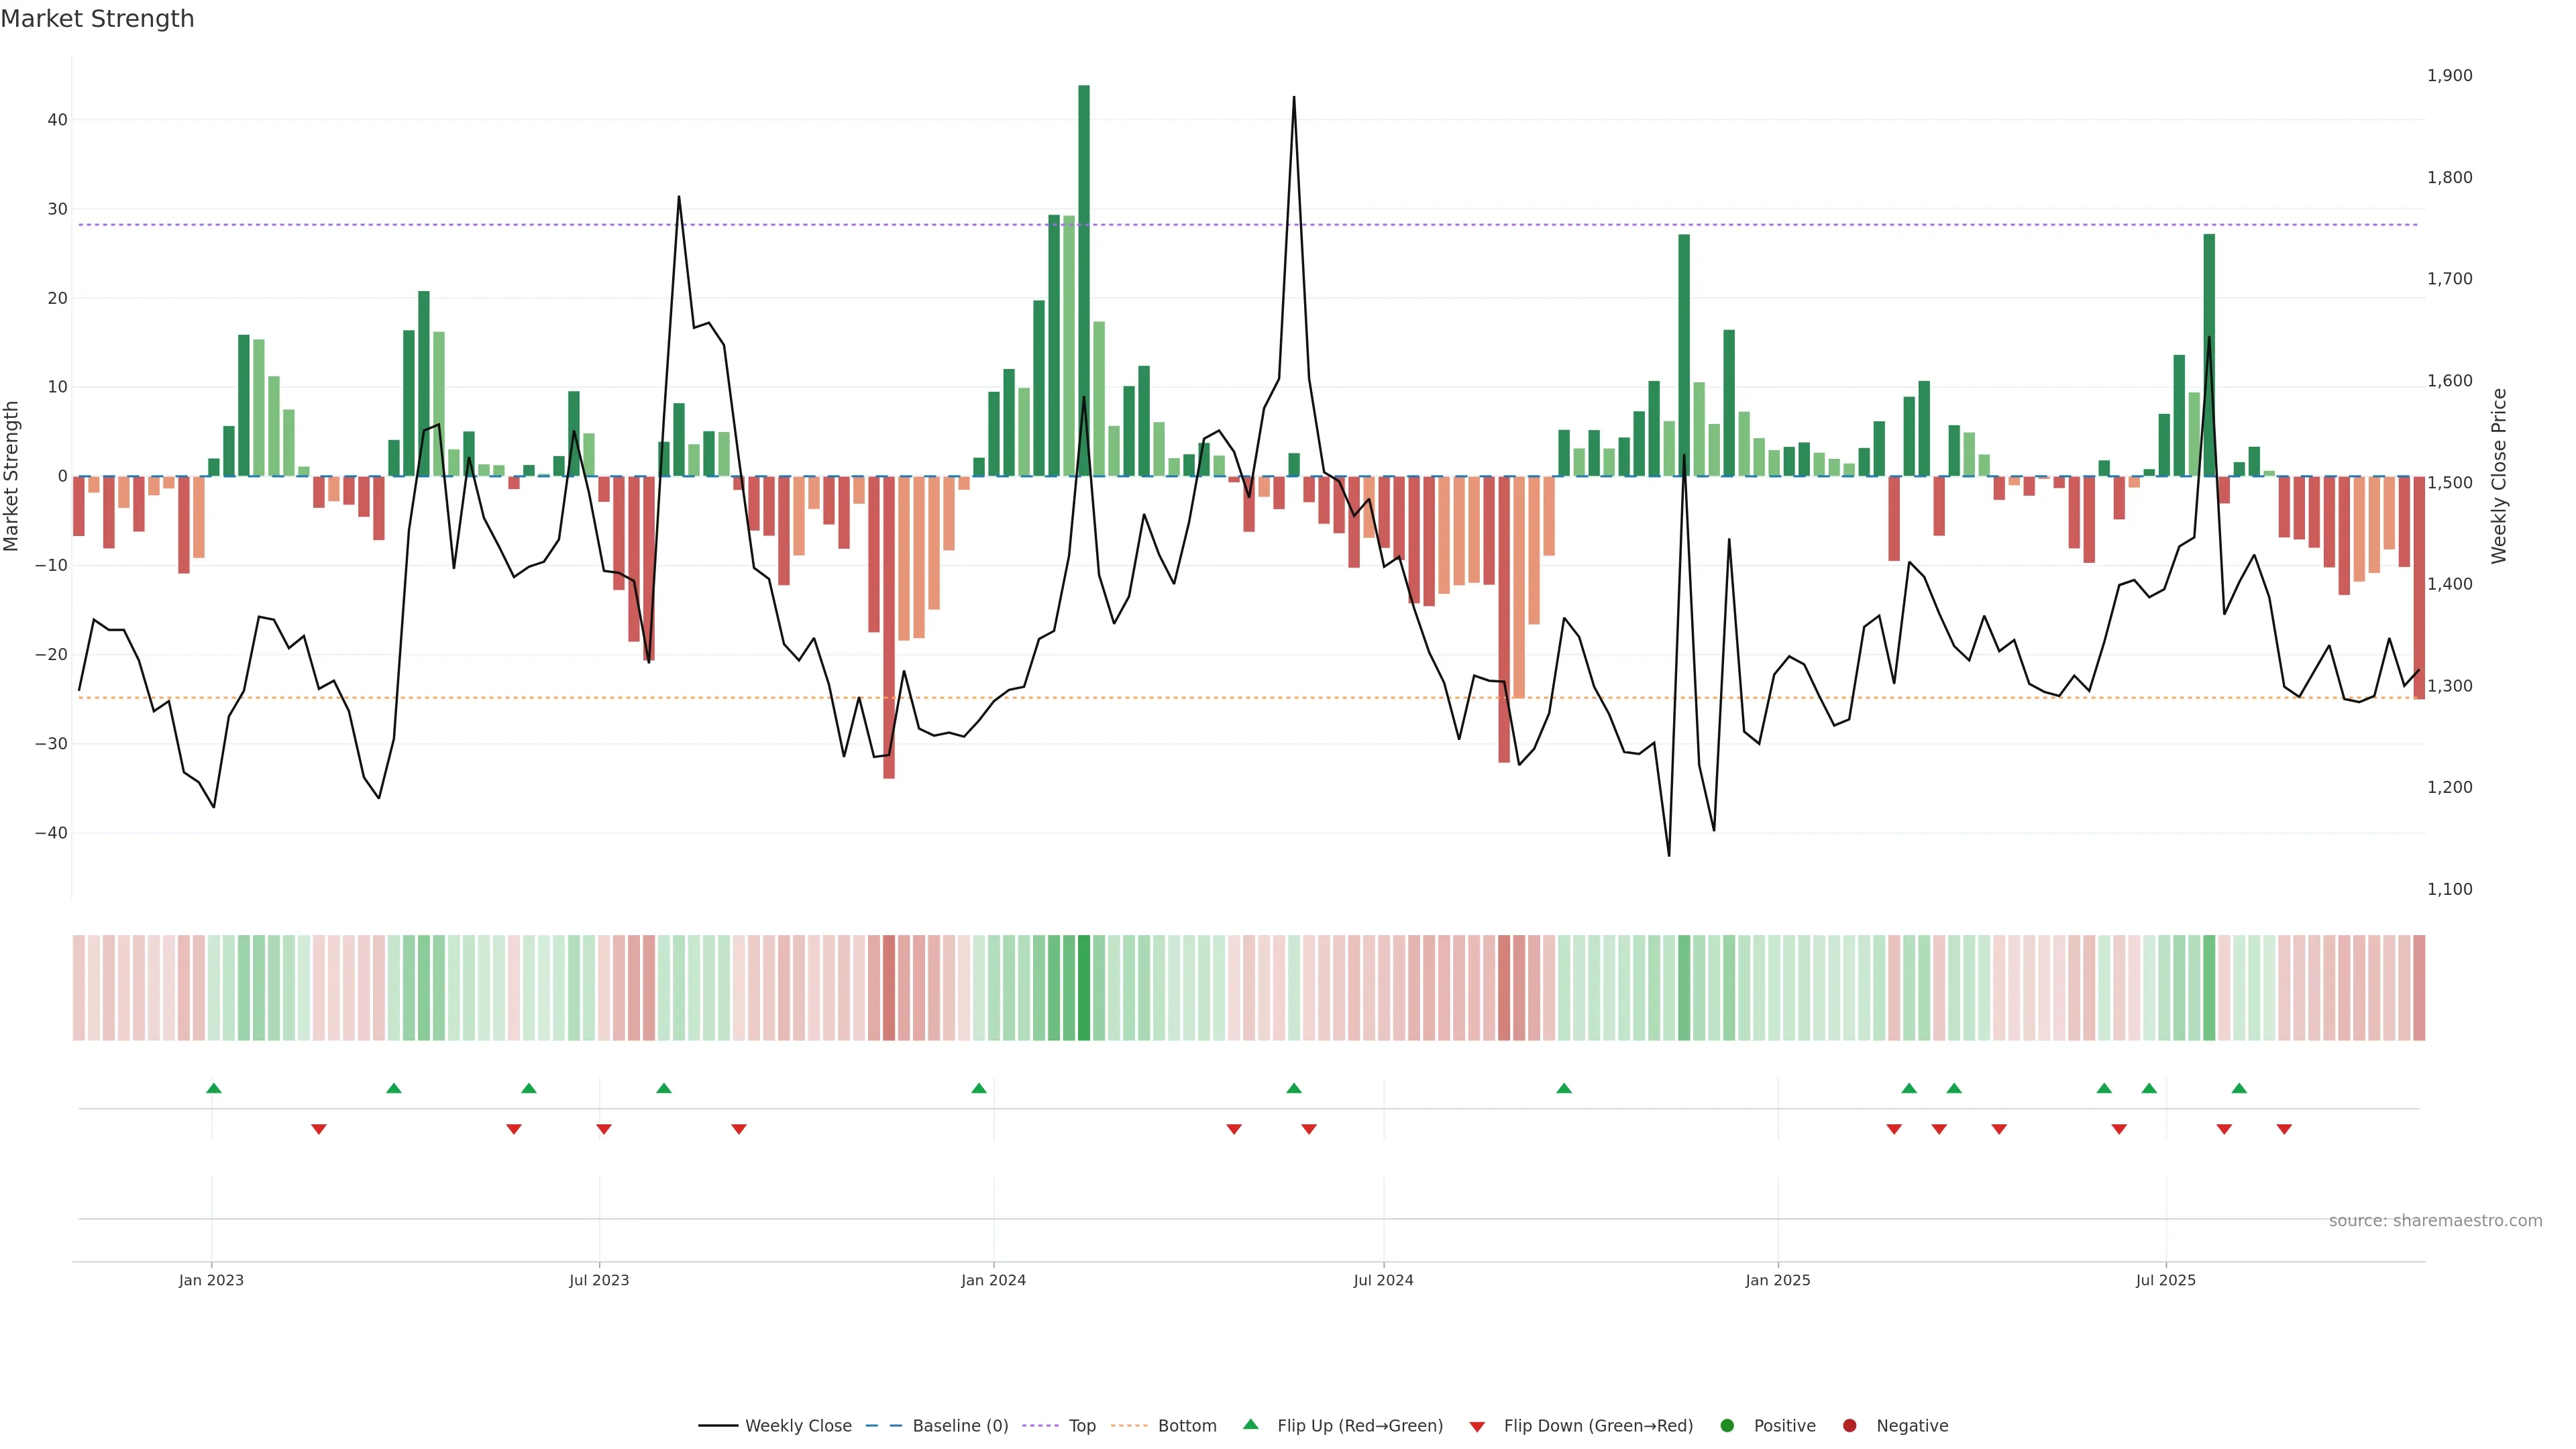Image resolution: width=2576 pixels, height=1449 pixels.
Task: Click last red flip-down marker after Jul 2025
Action: click(x=2284, y=1129)
